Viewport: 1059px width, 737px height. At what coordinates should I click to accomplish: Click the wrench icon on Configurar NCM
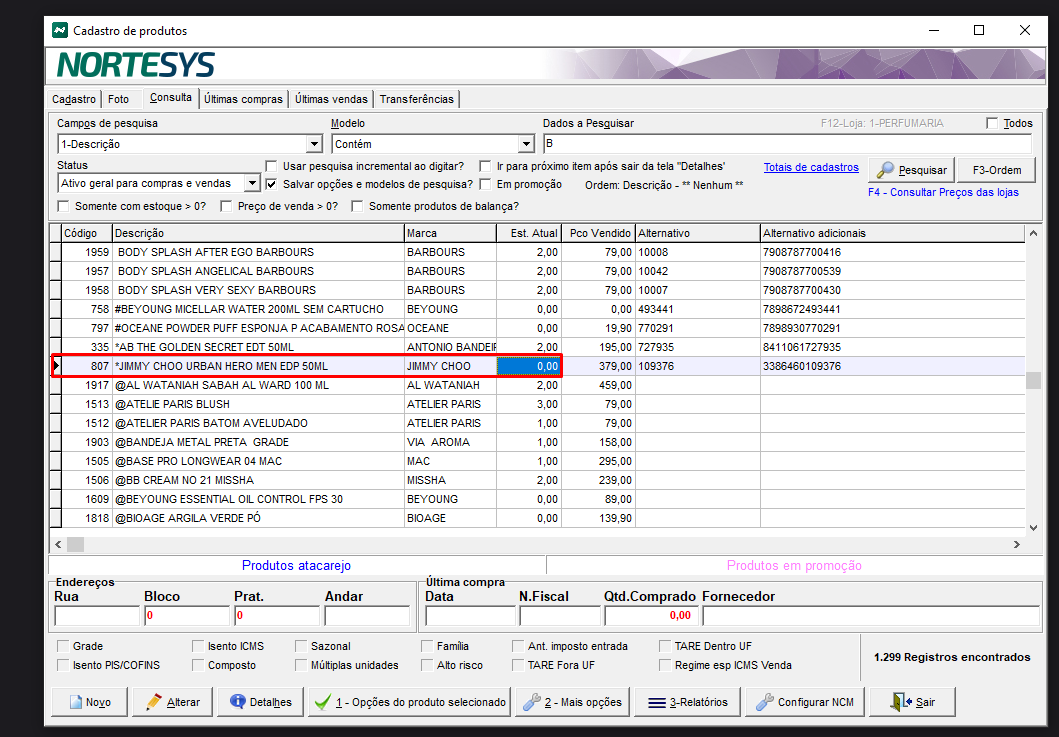[x=765, y=702]
